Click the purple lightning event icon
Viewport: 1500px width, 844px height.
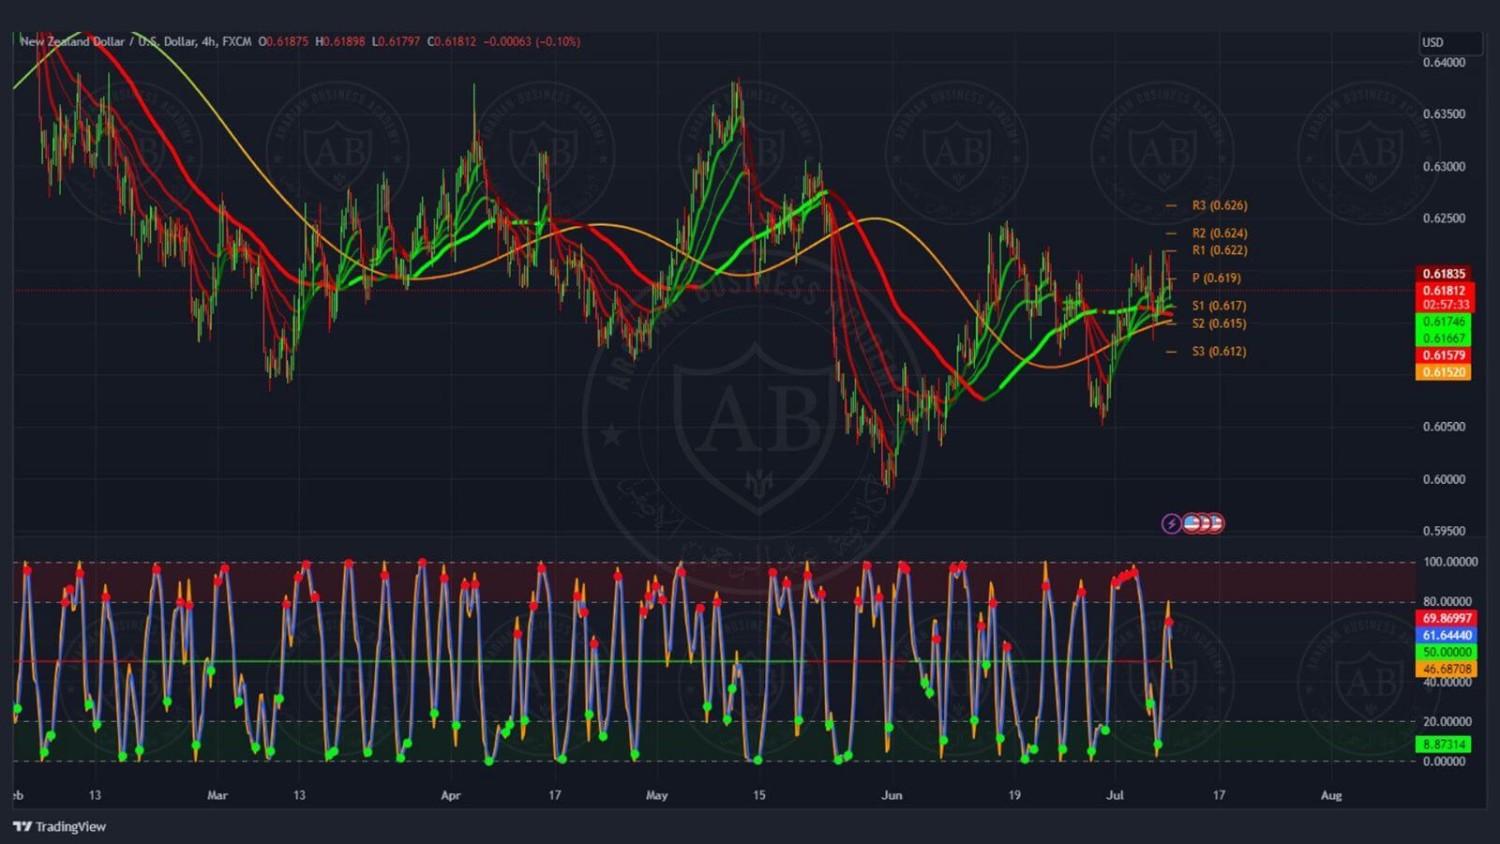1171,523
